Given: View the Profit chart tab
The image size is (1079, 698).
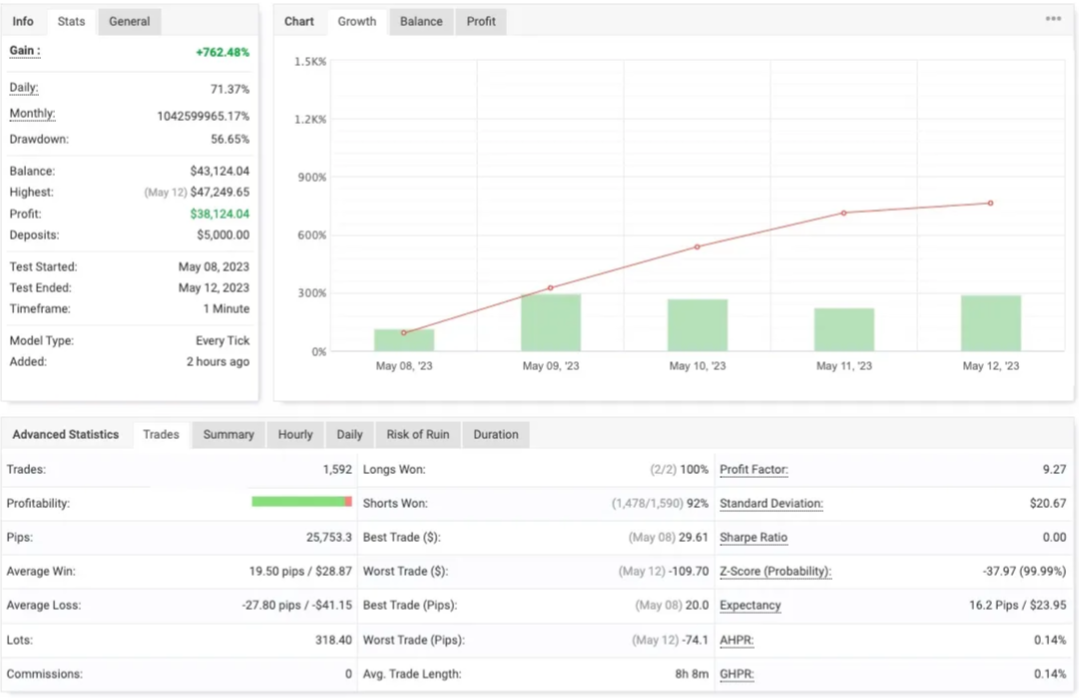Looking at the screenshot, I should 480,20.
